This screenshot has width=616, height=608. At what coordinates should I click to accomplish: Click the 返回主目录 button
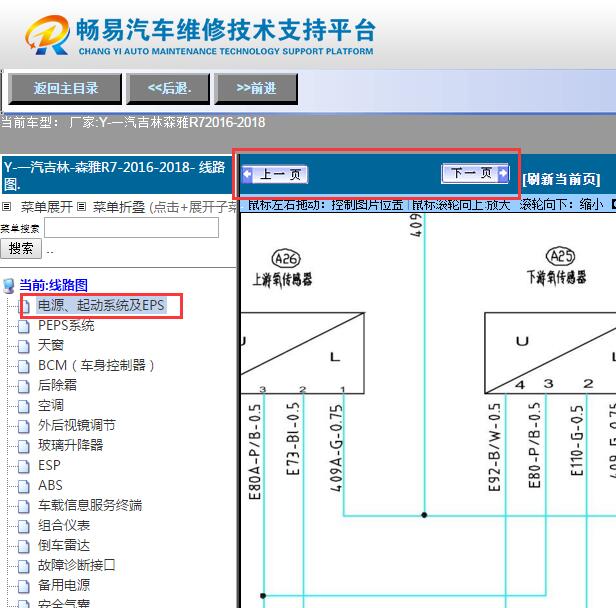click(x=65, y=88)
